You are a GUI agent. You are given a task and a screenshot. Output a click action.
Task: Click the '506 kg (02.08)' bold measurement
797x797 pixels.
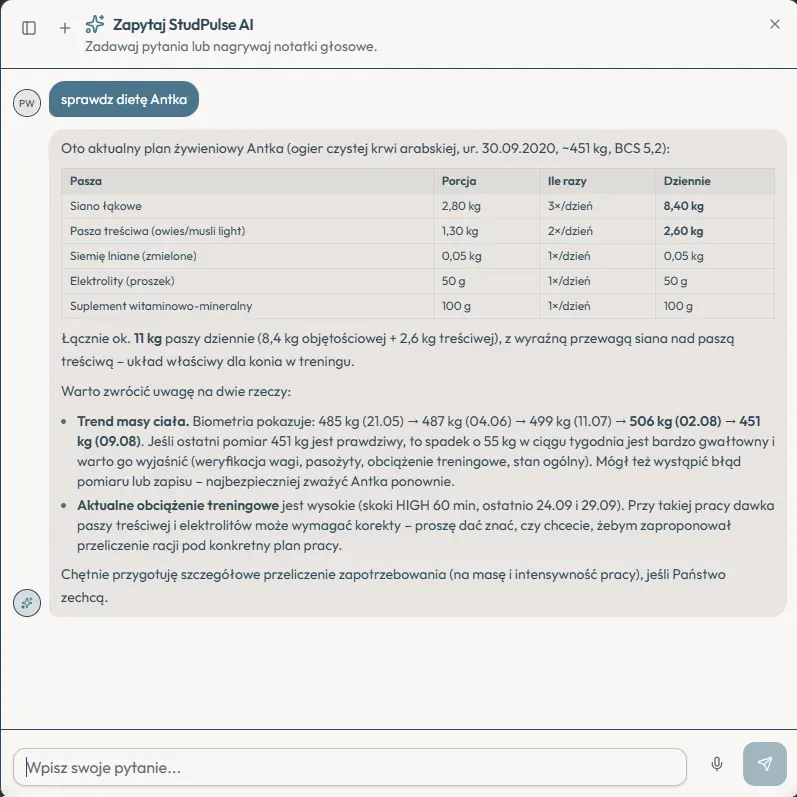click(675, 421)
